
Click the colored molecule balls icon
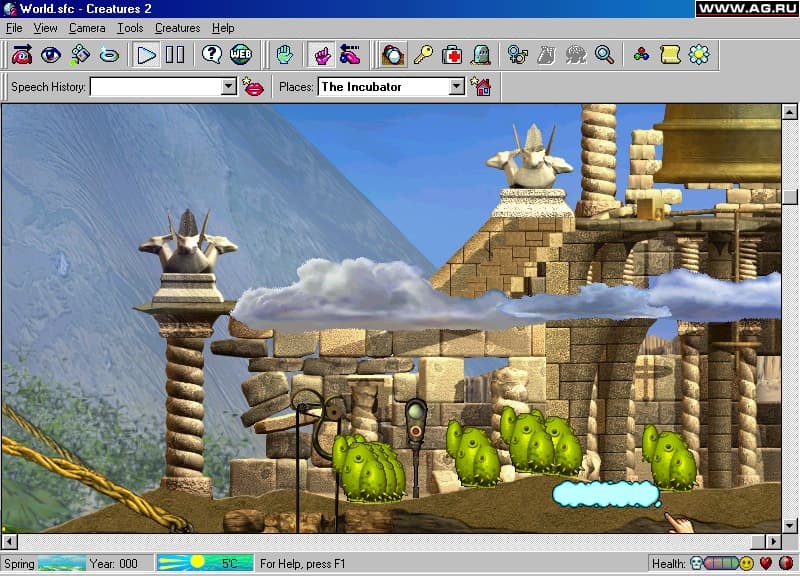click(641, 55)
